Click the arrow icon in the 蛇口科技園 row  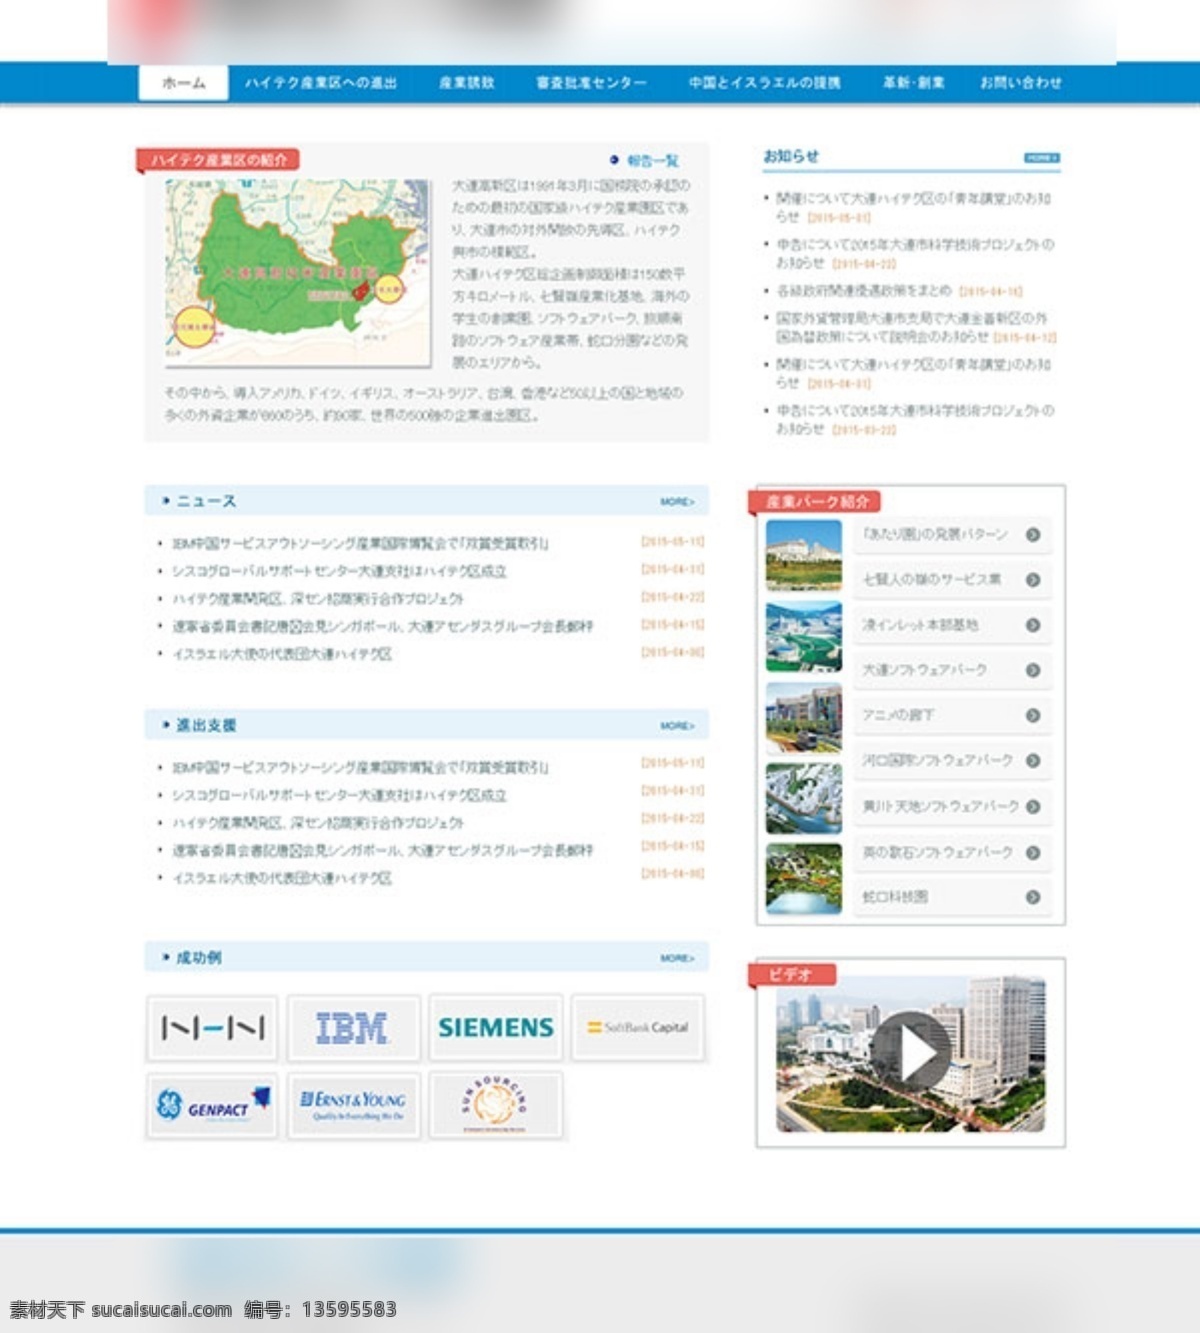(x=1032, y=897)
